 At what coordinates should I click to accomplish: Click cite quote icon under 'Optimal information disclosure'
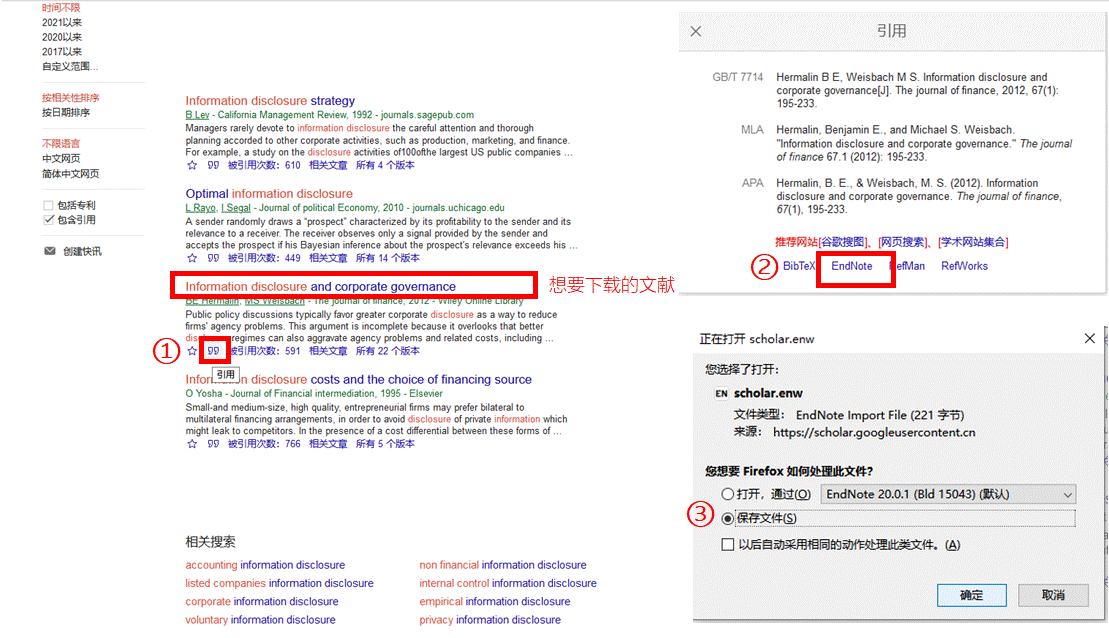click(213, 258)
